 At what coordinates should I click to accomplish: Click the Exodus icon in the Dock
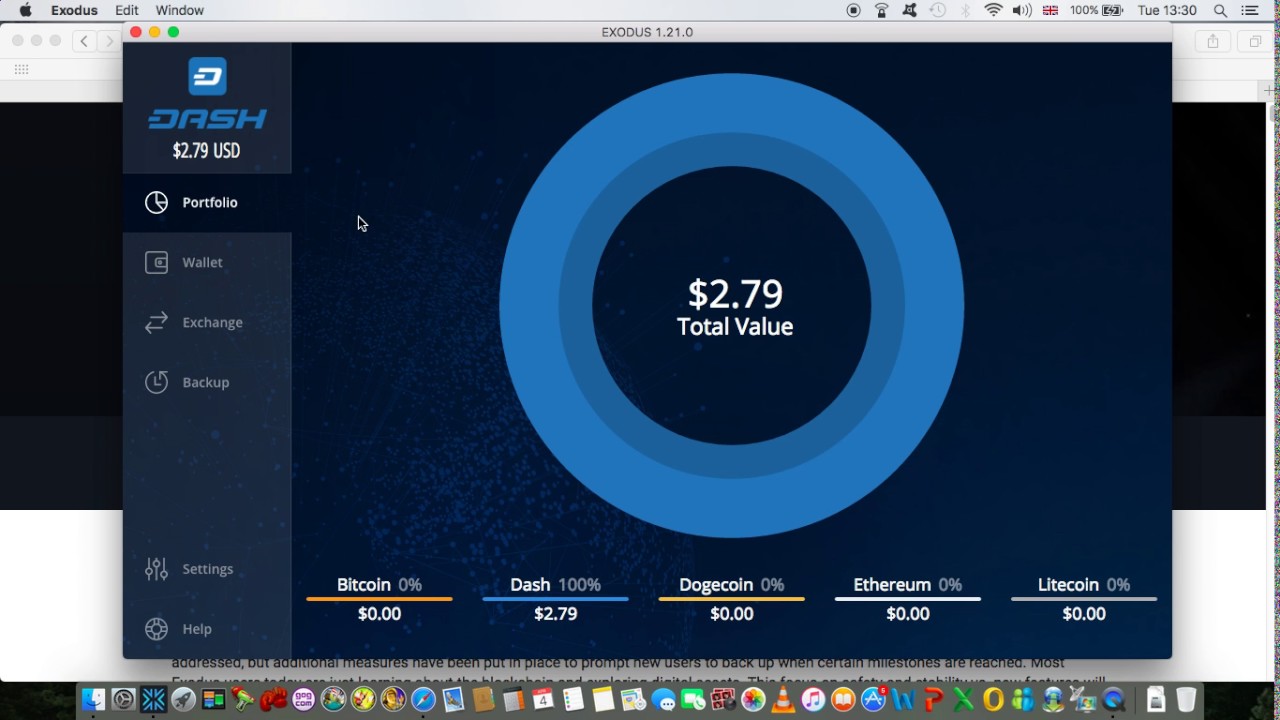tap(153, 699)
